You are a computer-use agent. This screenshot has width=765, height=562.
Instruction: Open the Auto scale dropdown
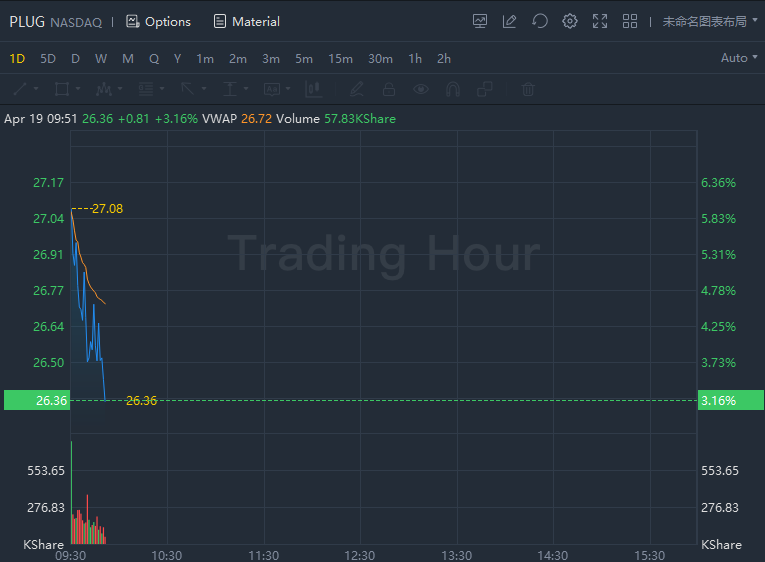pos(739,58)
